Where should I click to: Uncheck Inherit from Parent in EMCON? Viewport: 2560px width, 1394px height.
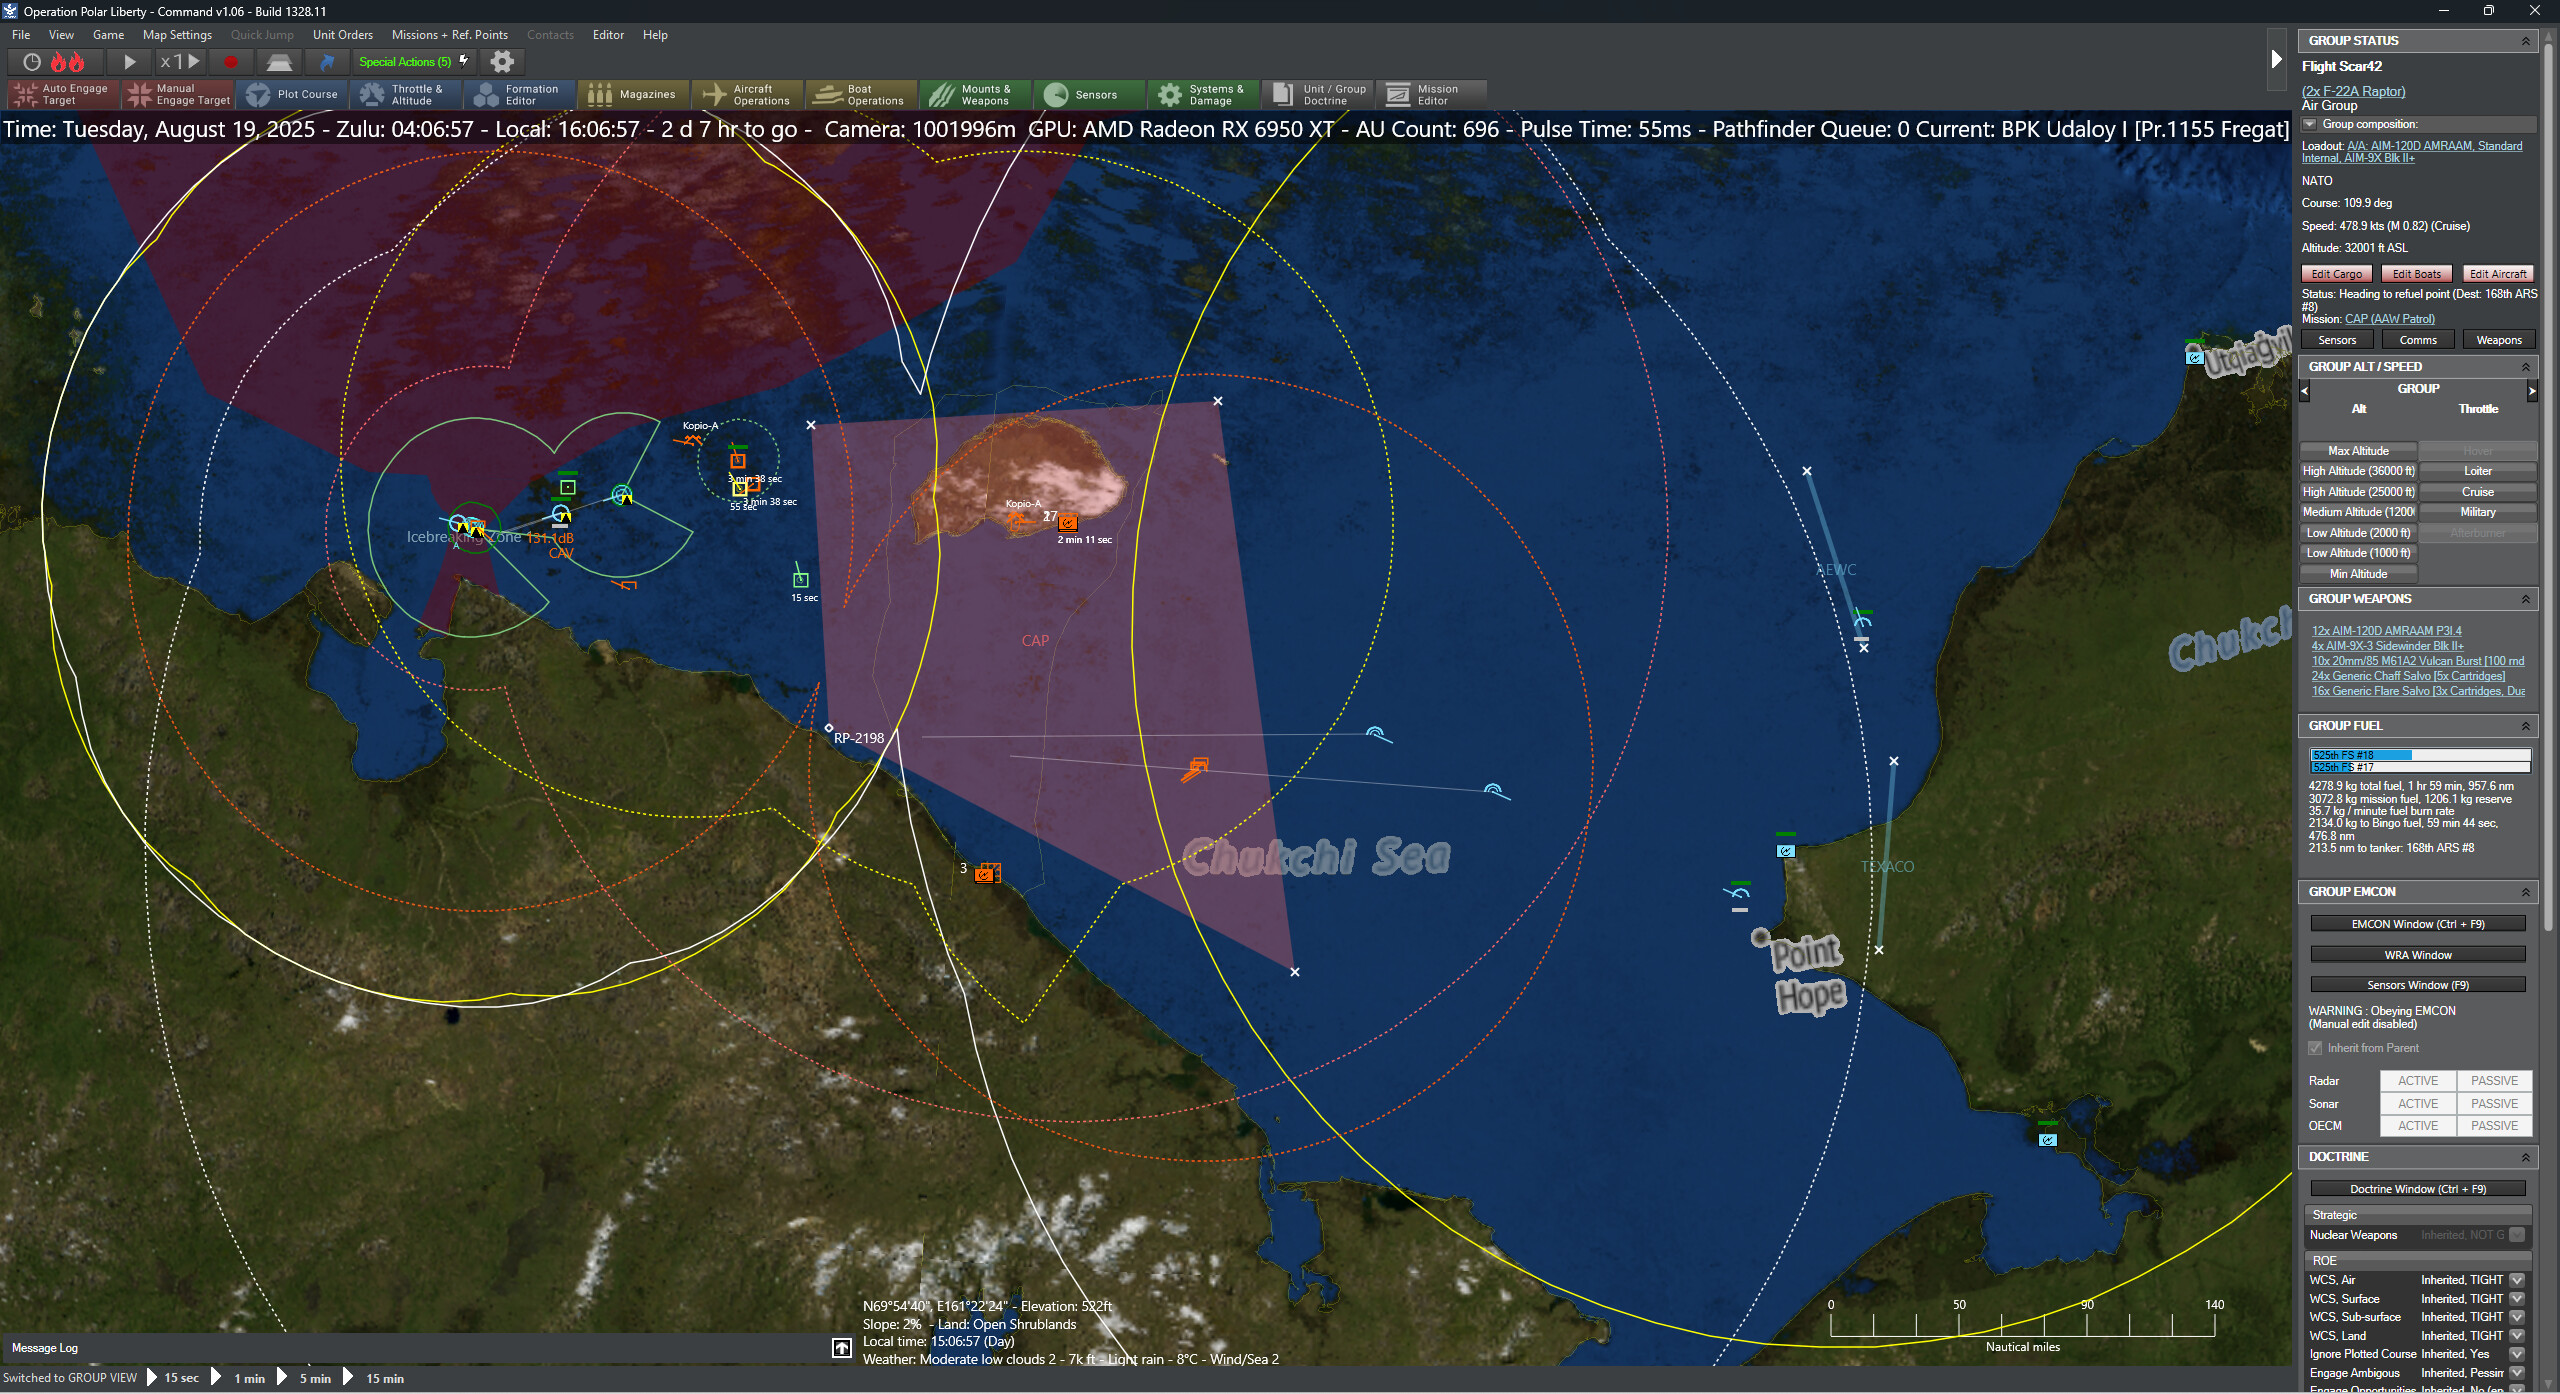tap(2317, 1047)
